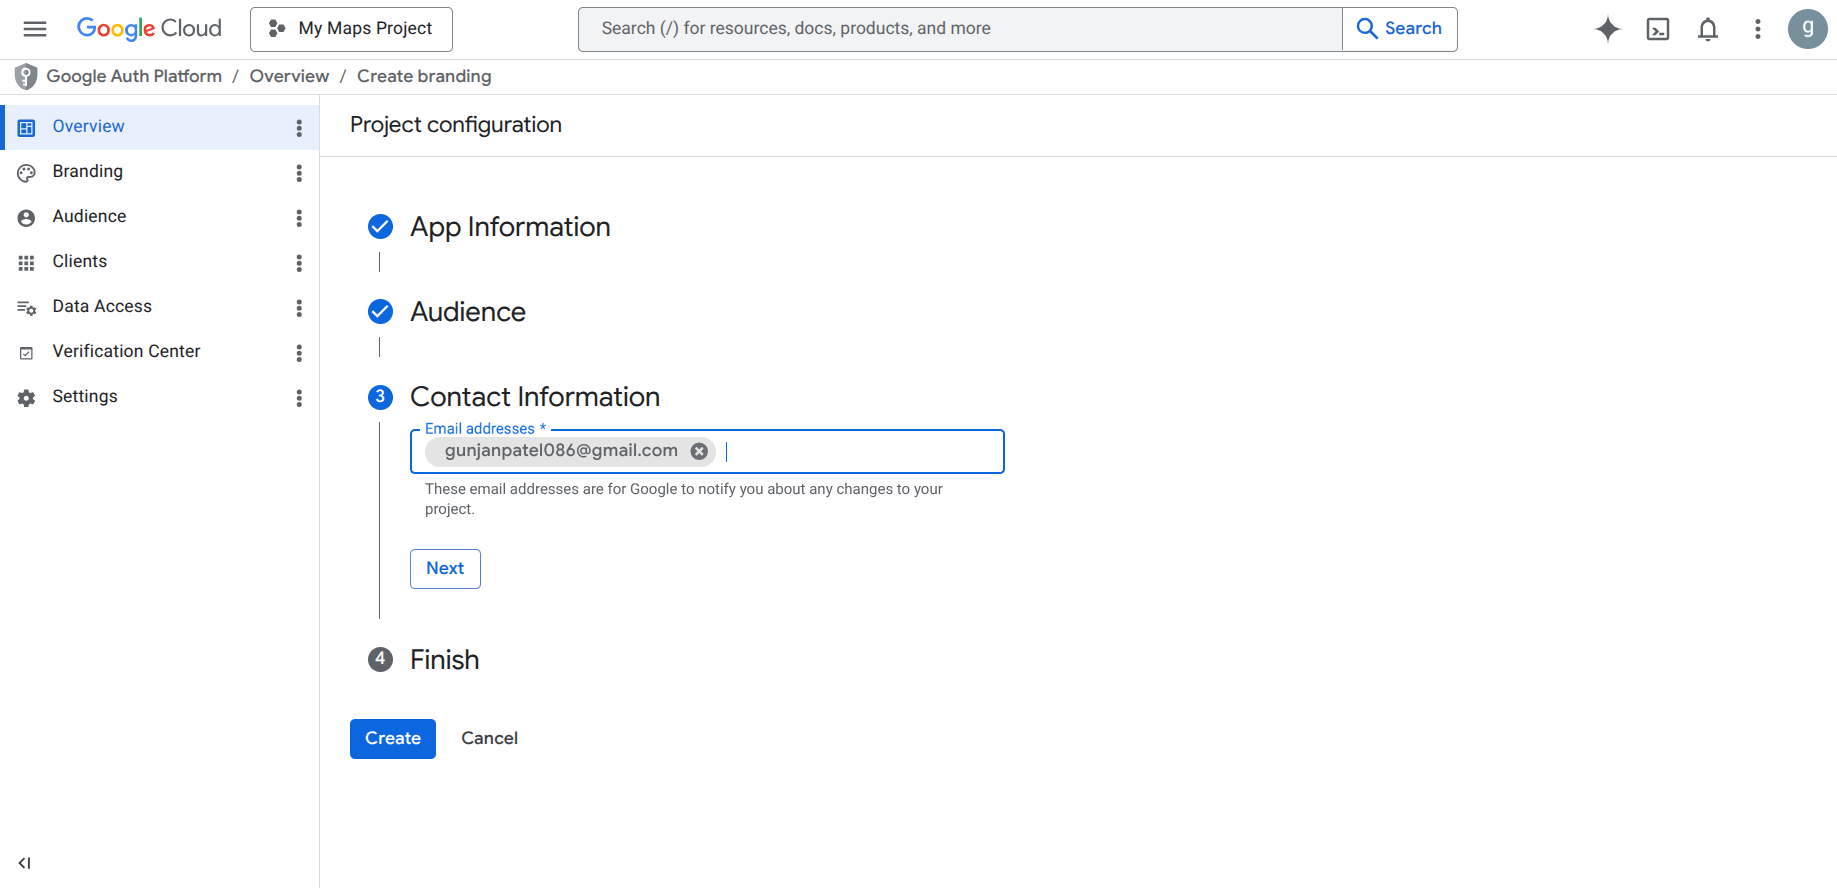This screenshot has width=1837, height=888.
Task: Click the Data Access list-gear icon
Action: [x=27, y=308]
